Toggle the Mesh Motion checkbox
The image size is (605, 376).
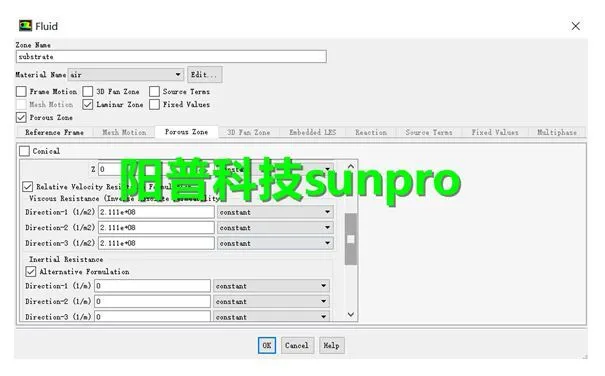click(x=21, y=104)
